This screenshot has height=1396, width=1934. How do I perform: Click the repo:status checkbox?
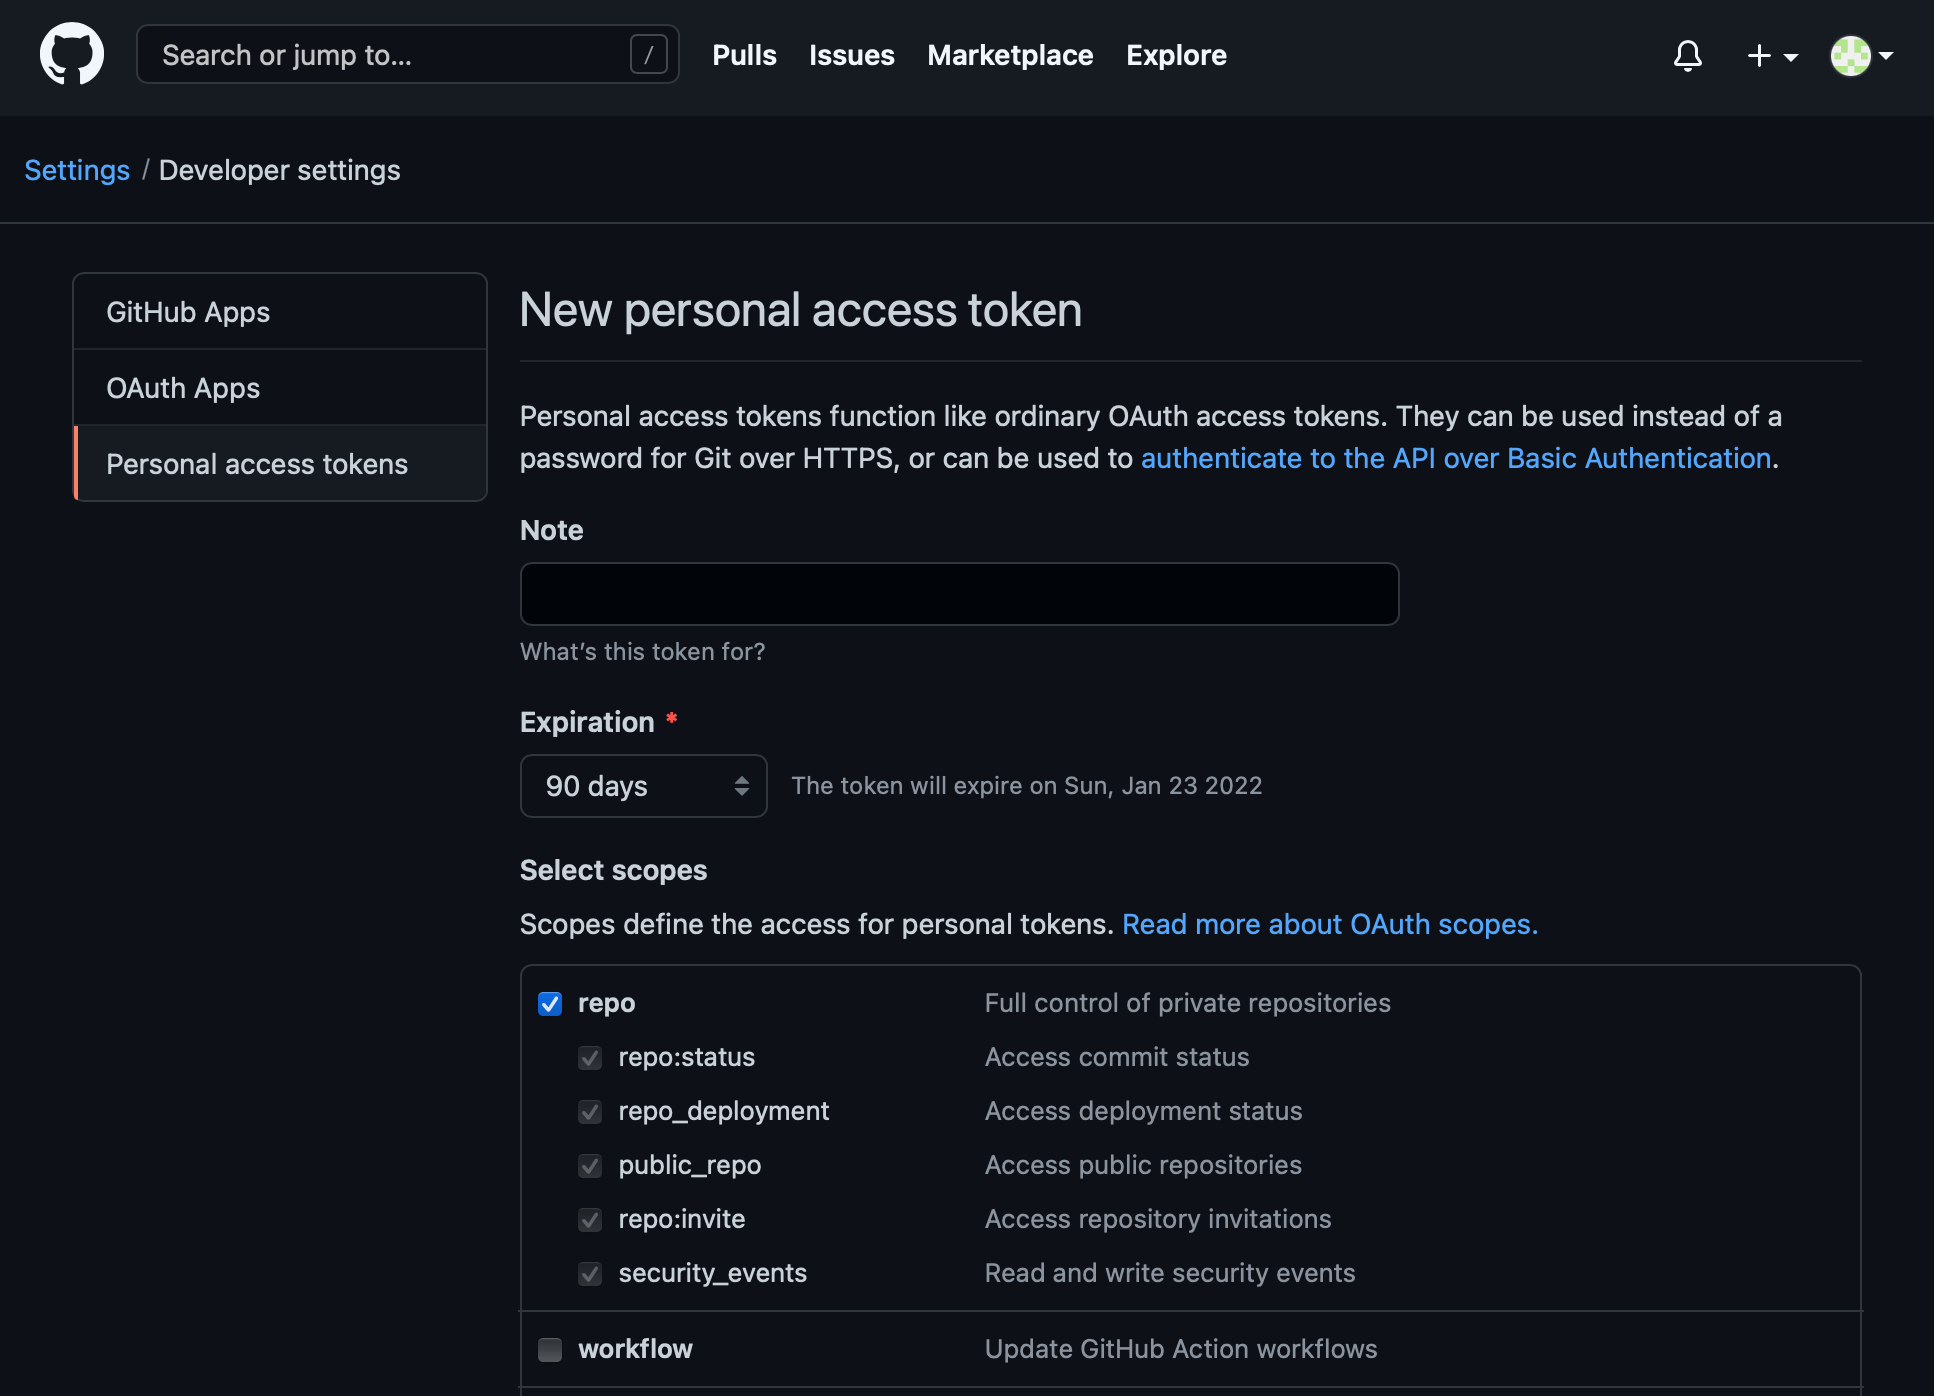click(590, 1058)
